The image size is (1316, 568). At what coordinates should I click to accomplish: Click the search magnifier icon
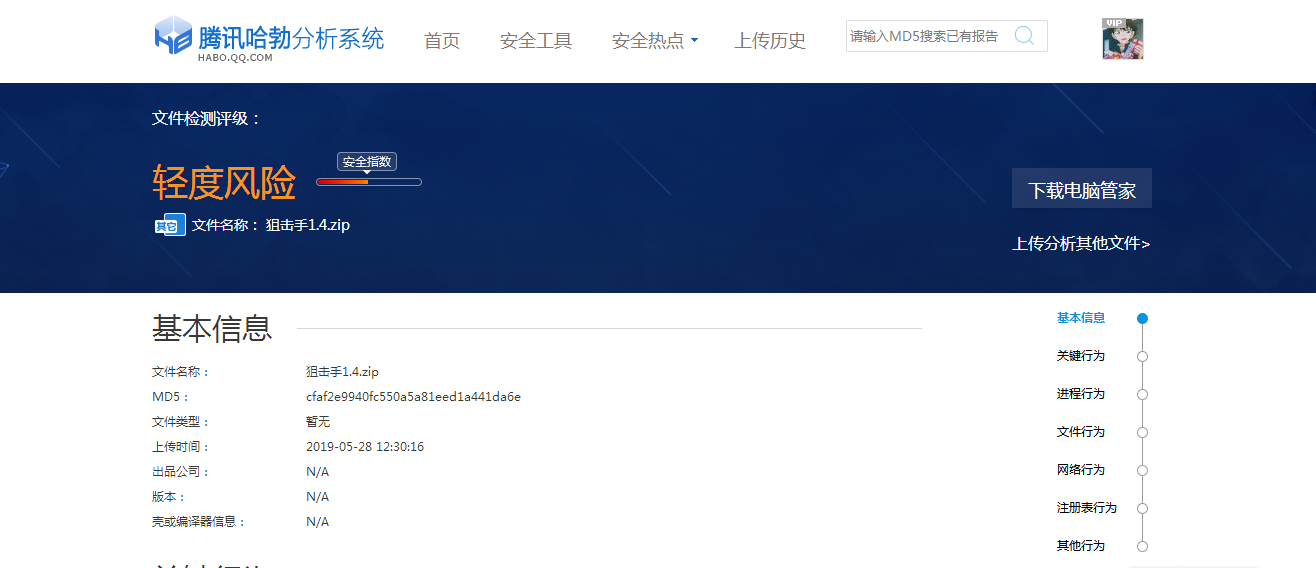point(1024,36)
